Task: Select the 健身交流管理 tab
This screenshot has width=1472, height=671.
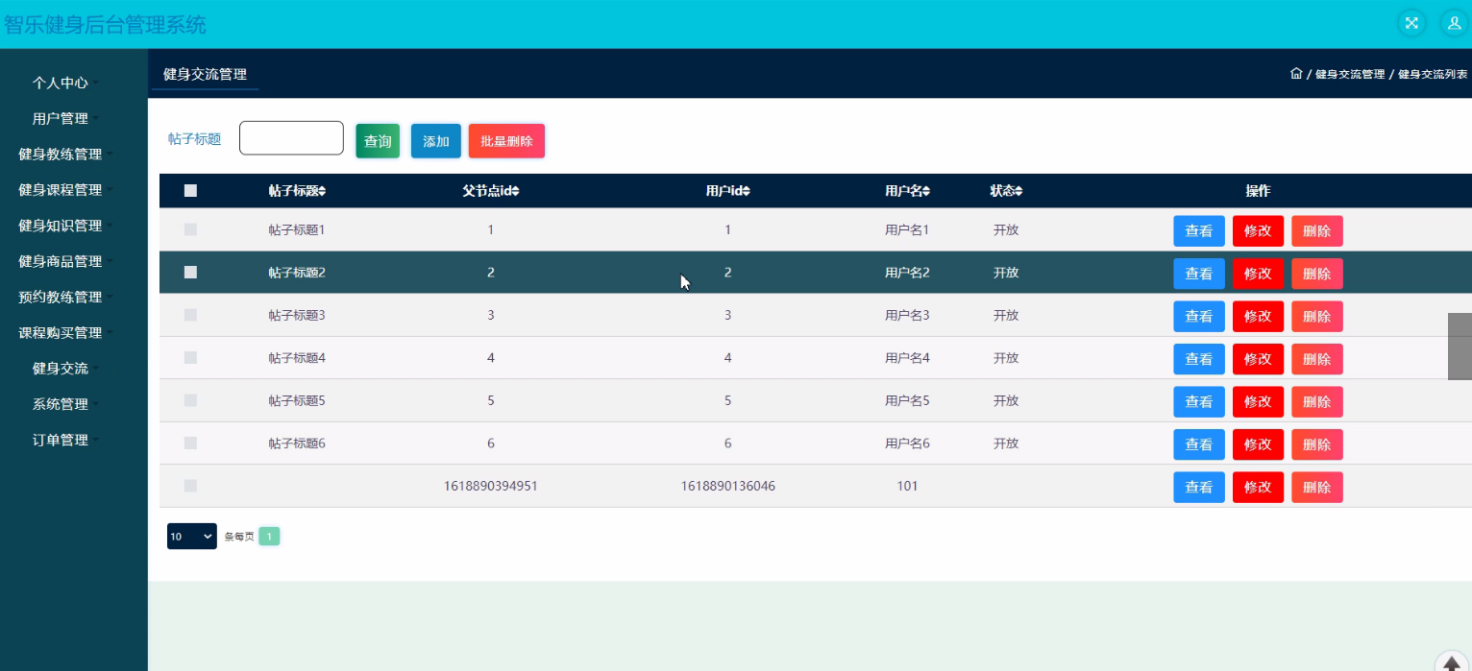Action: pyautogui.click(x=205, y=74)
